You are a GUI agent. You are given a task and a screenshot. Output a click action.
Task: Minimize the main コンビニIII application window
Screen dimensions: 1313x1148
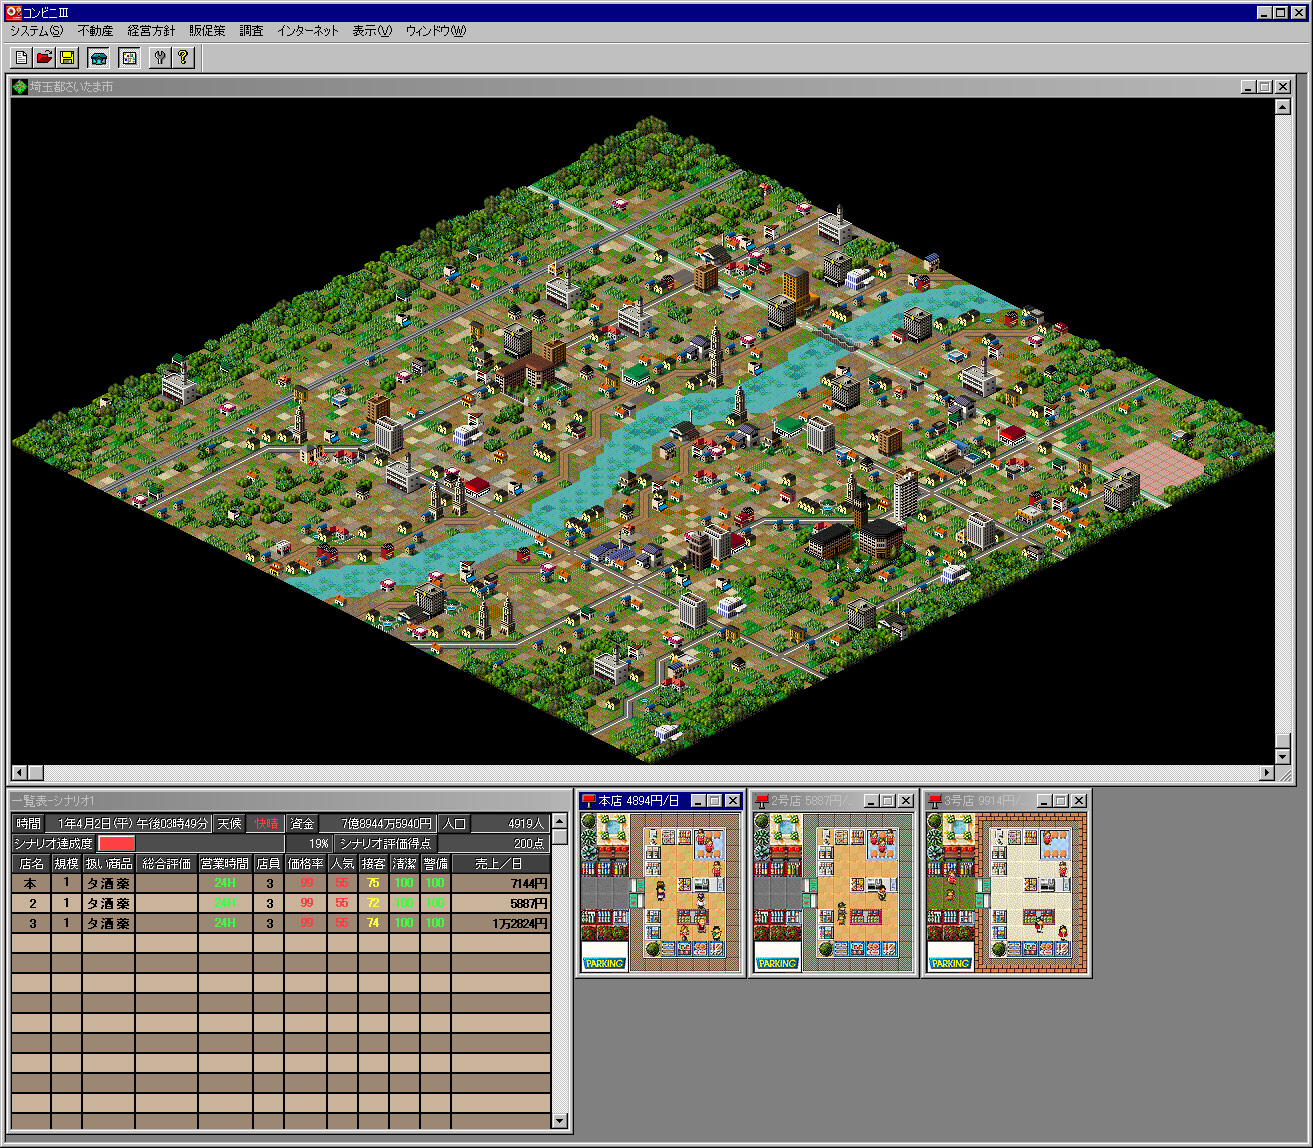pyautogui.click(x=1265, y=12)
